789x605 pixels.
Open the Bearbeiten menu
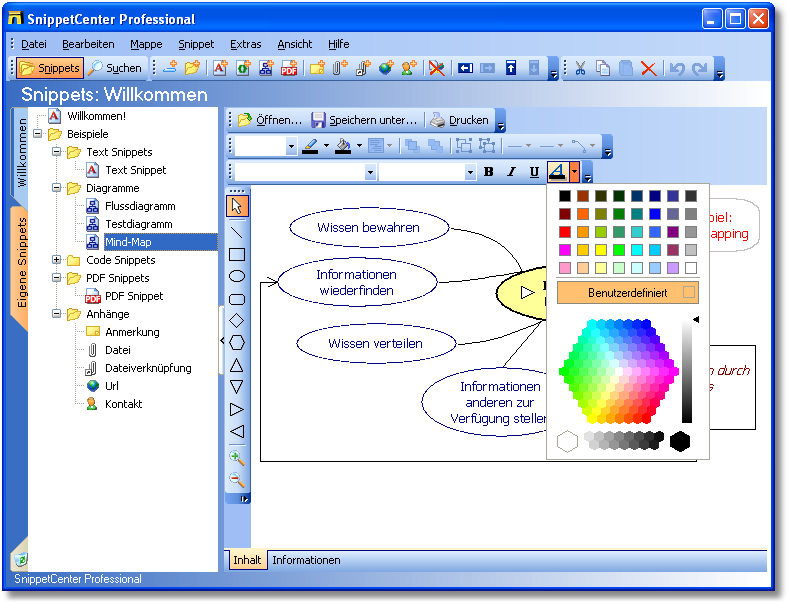[88, 44]
